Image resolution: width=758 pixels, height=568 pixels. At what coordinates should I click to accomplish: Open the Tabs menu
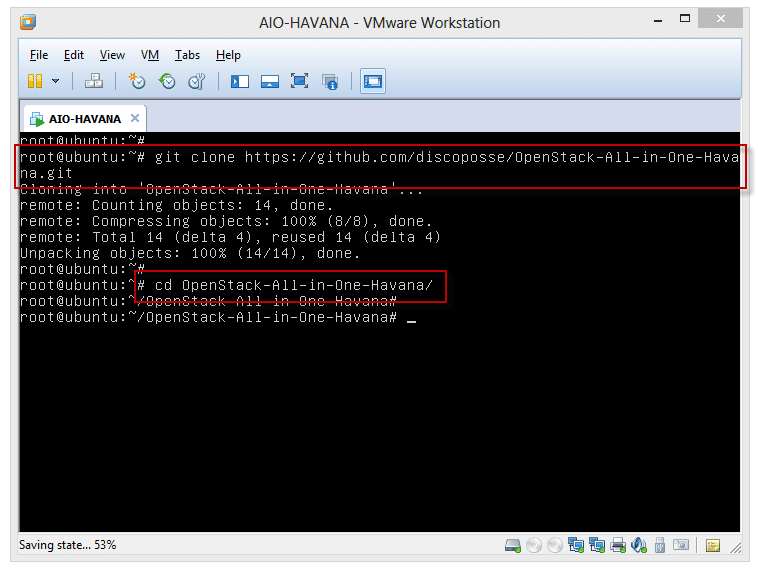(187, 55)
